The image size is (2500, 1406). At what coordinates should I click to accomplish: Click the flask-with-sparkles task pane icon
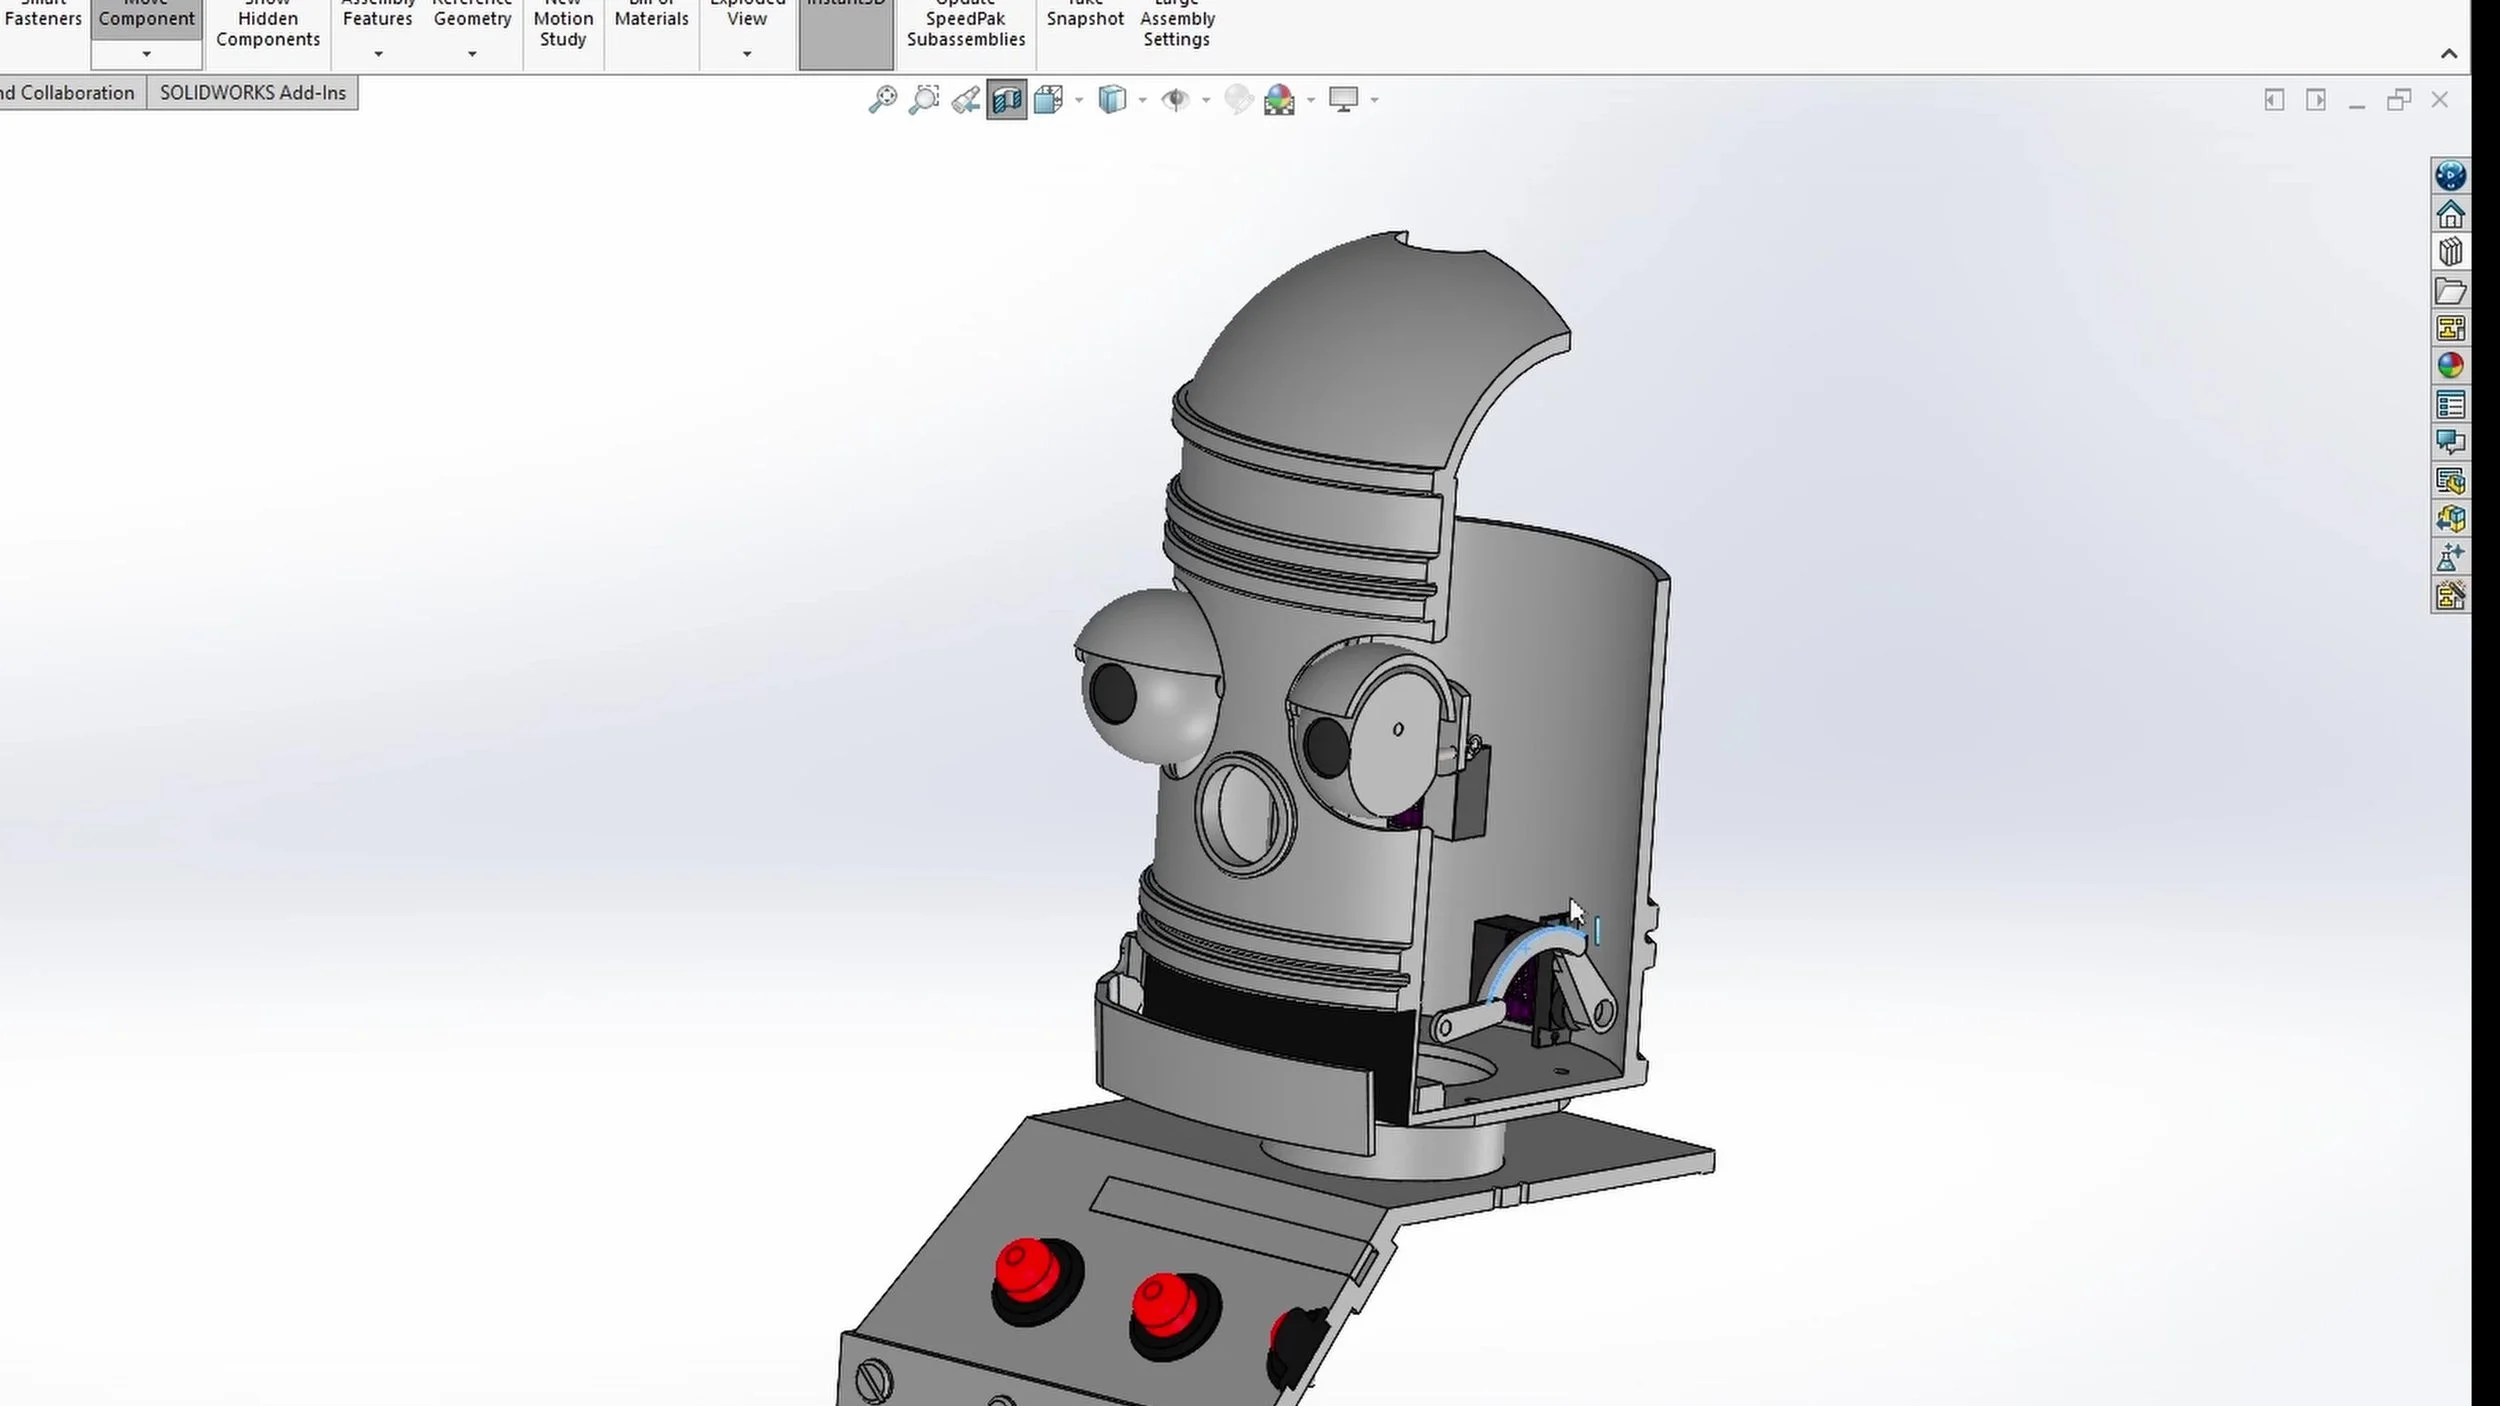pos(2450,557)
